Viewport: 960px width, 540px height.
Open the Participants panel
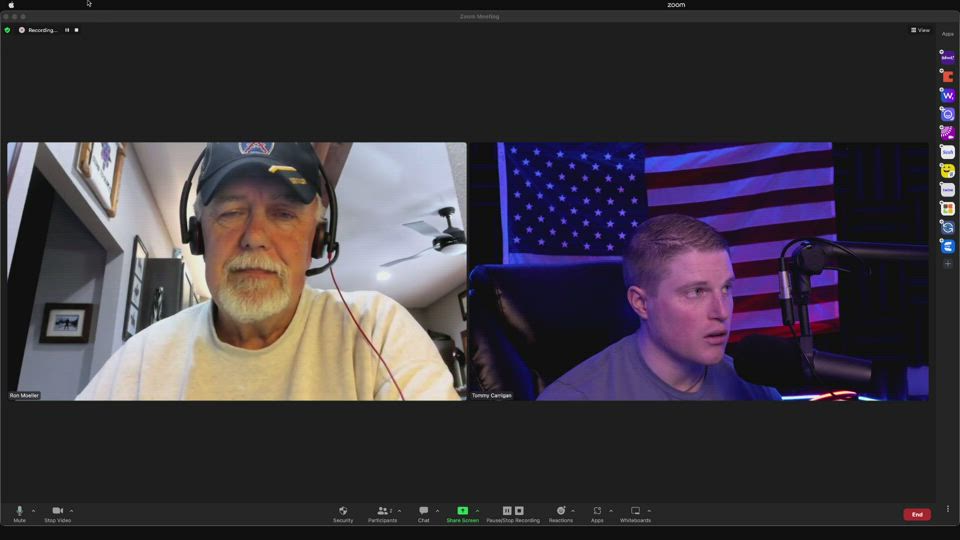pos(382,512)
